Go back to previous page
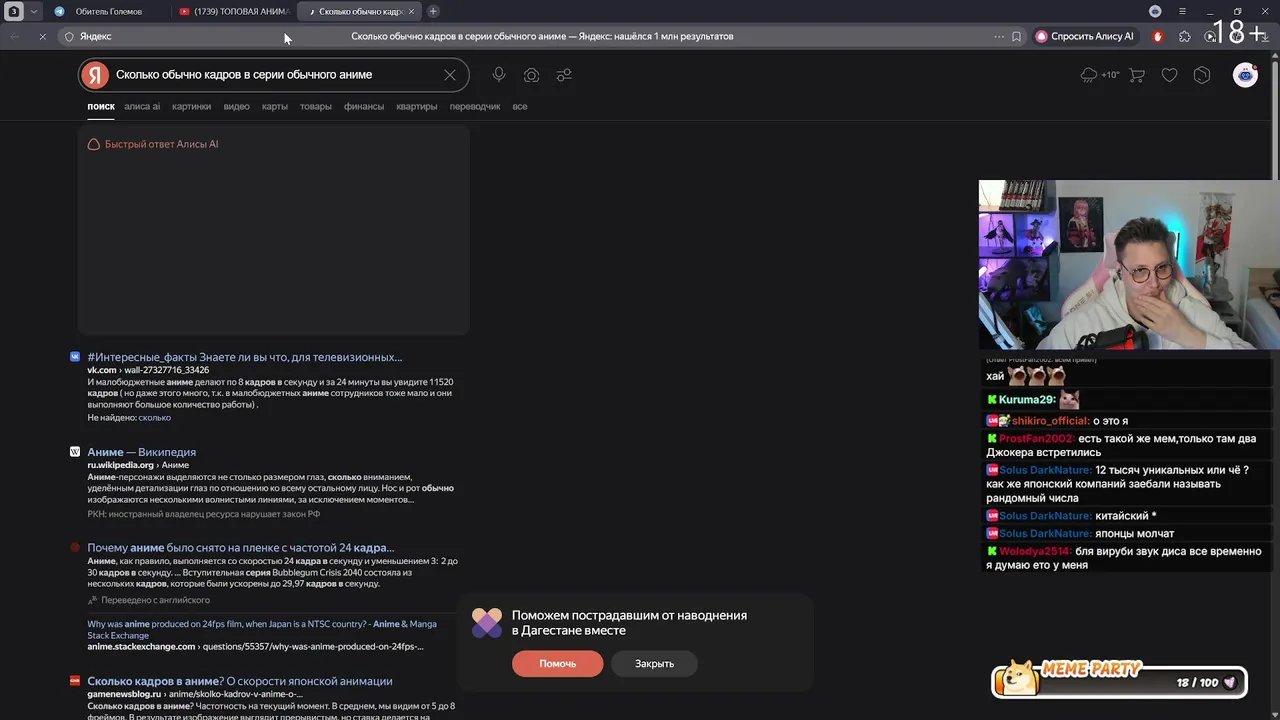 click(x=14, y=36)
